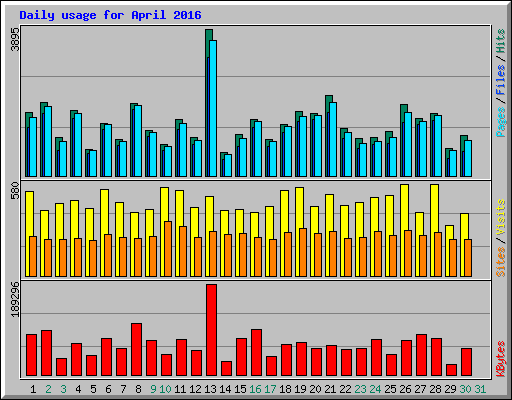Click day label 2 on x-axis
This screenshot has height=400, width=512.
pos(48,389)
